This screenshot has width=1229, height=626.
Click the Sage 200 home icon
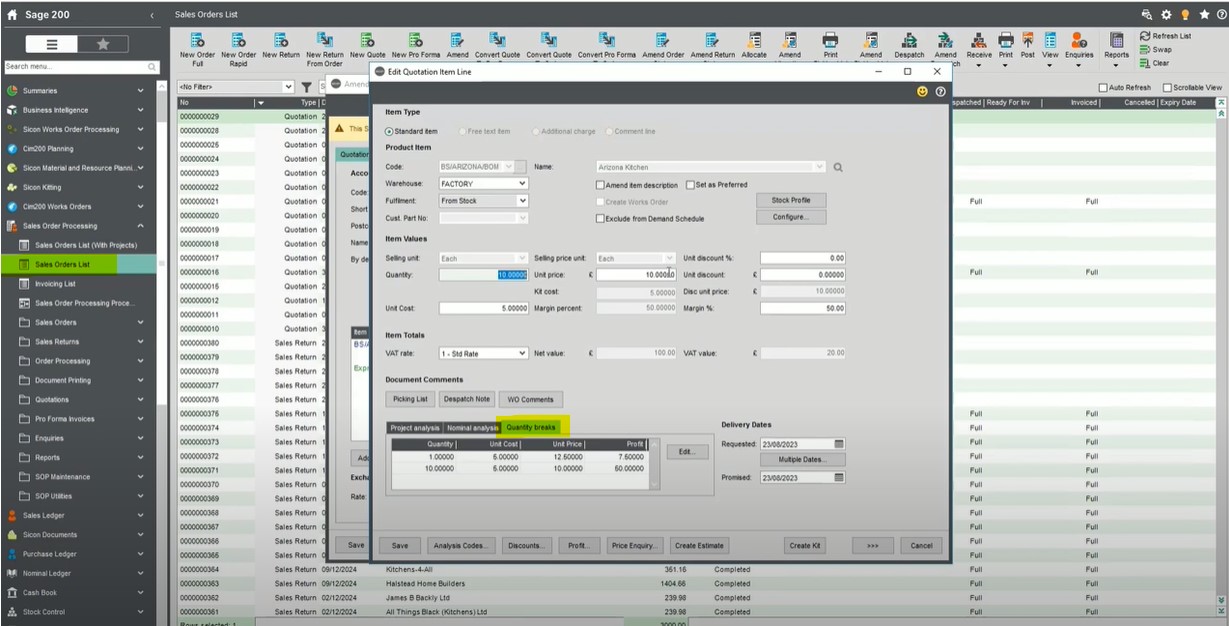point(11,15)
